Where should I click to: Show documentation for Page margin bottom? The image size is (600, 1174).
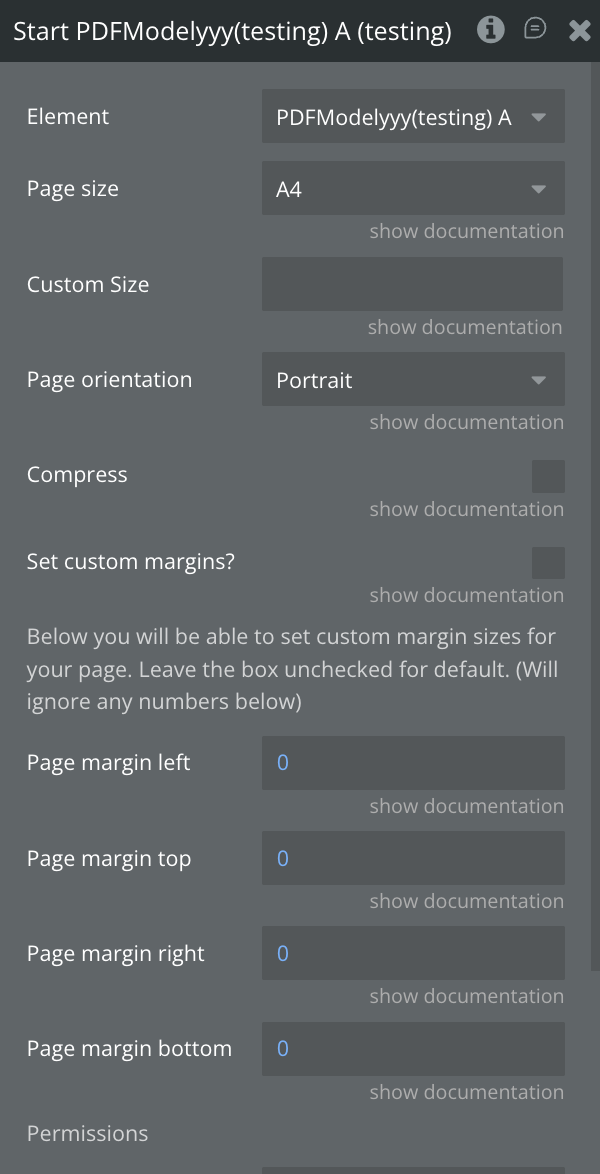click(x=466, y=1093)
